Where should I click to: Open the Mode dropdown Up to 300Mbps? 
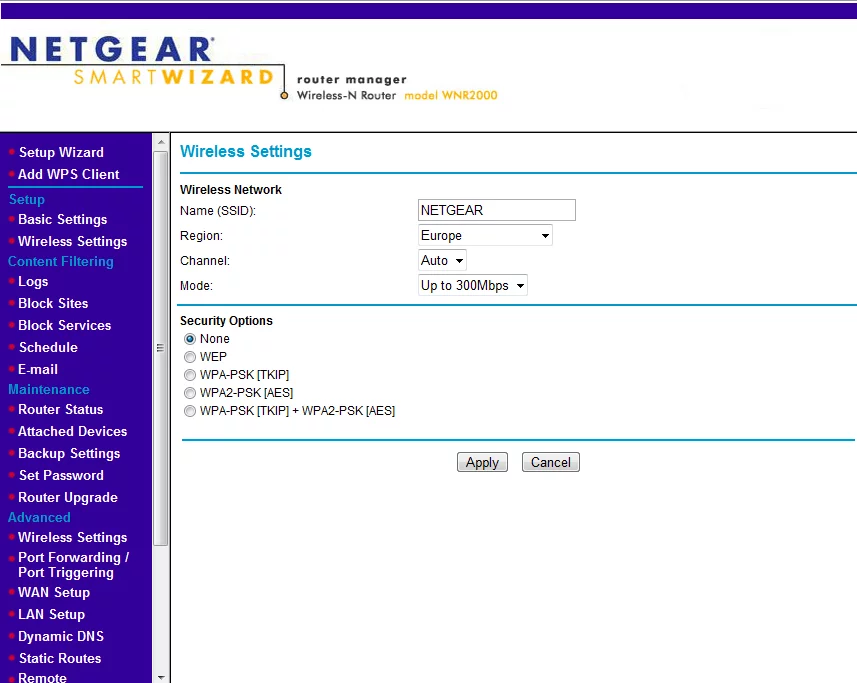click(473, 285)
